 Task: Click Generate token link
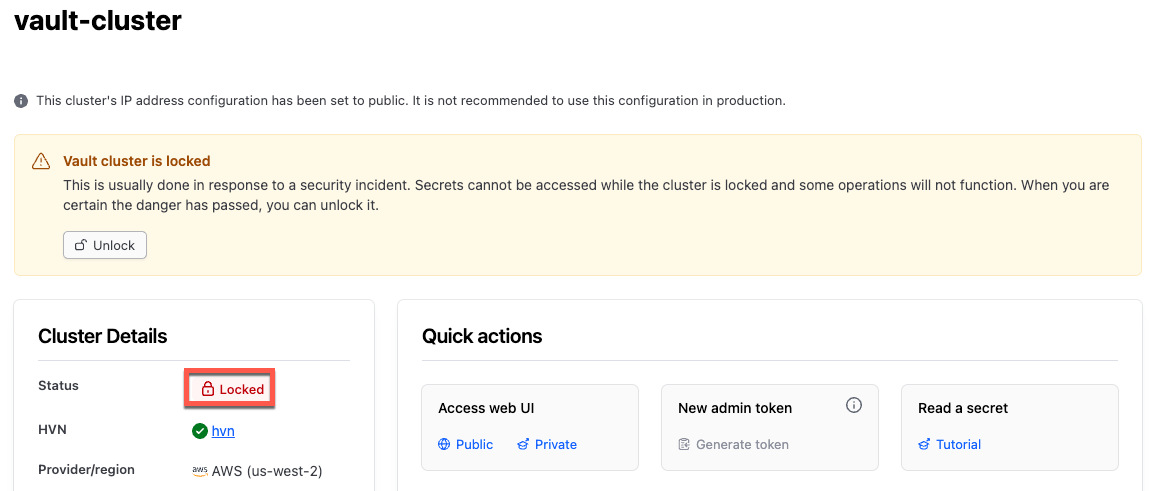(x=742, y=445)
